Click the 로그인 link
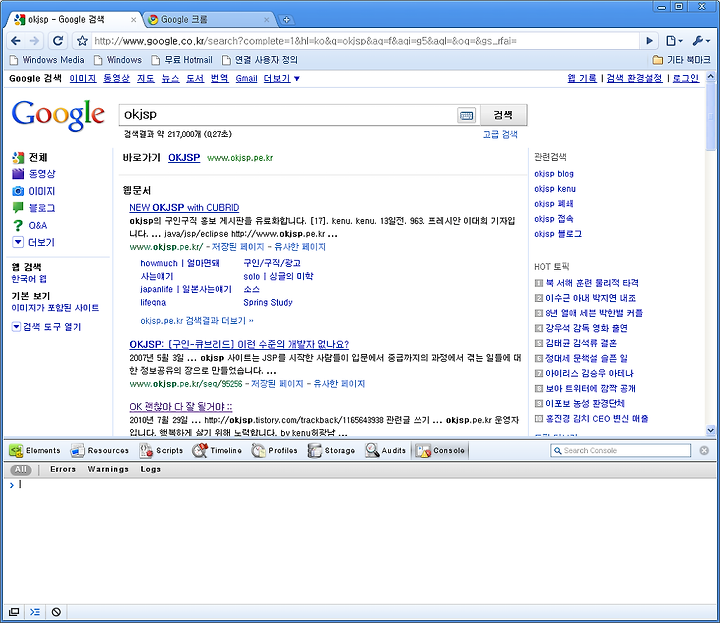This screenshot has width=720, height=623. 686,79
